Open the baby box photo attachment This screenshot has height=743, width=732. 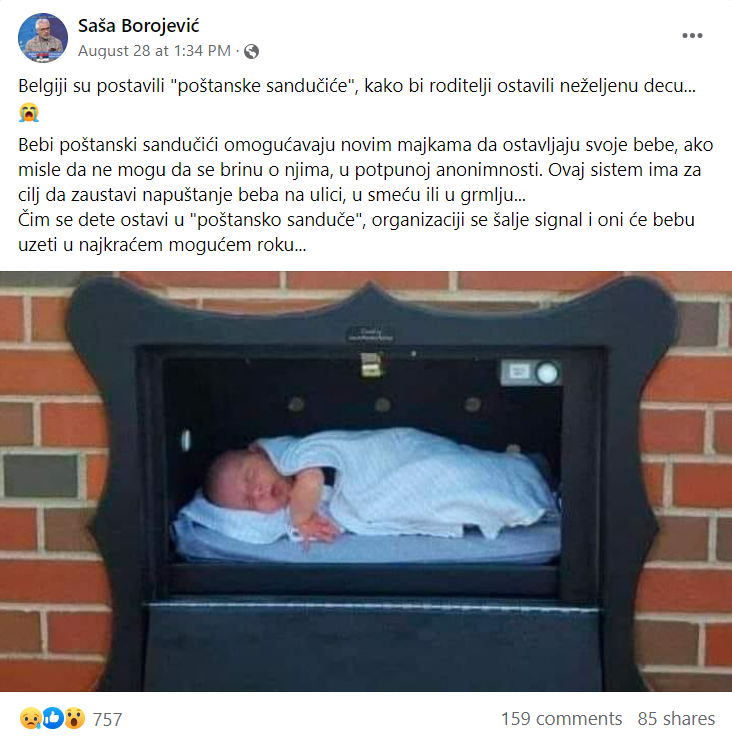366,481
